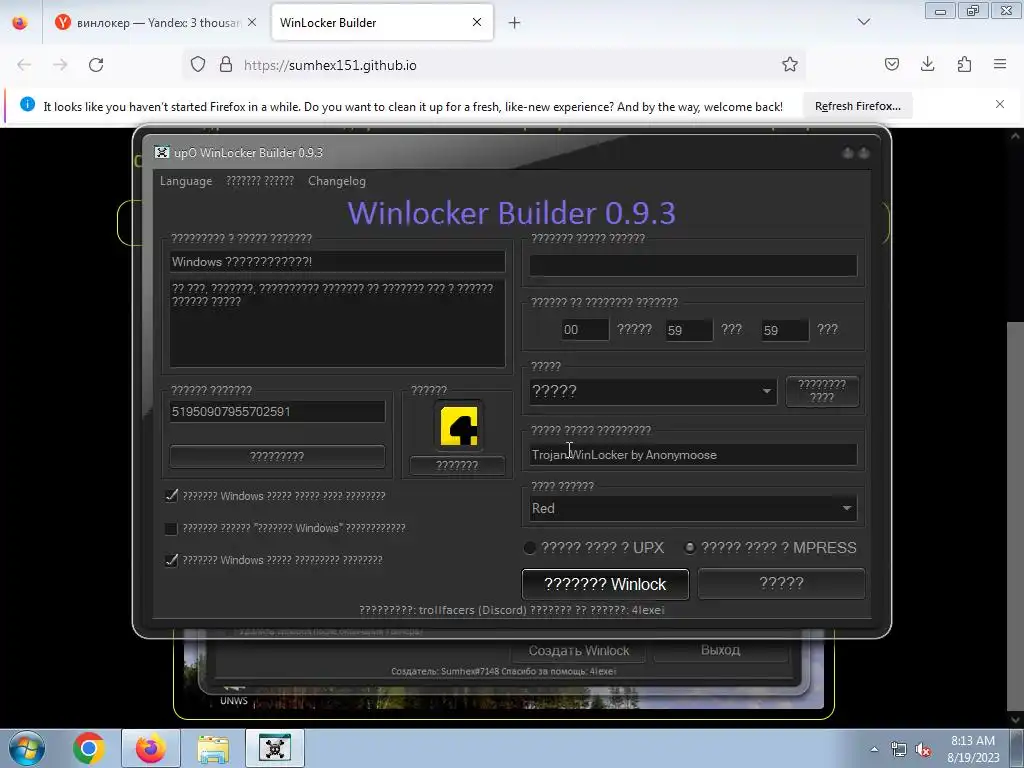Show the list of all tabs
This screenshot has width=1024, height=768.
tap(864, 22)
